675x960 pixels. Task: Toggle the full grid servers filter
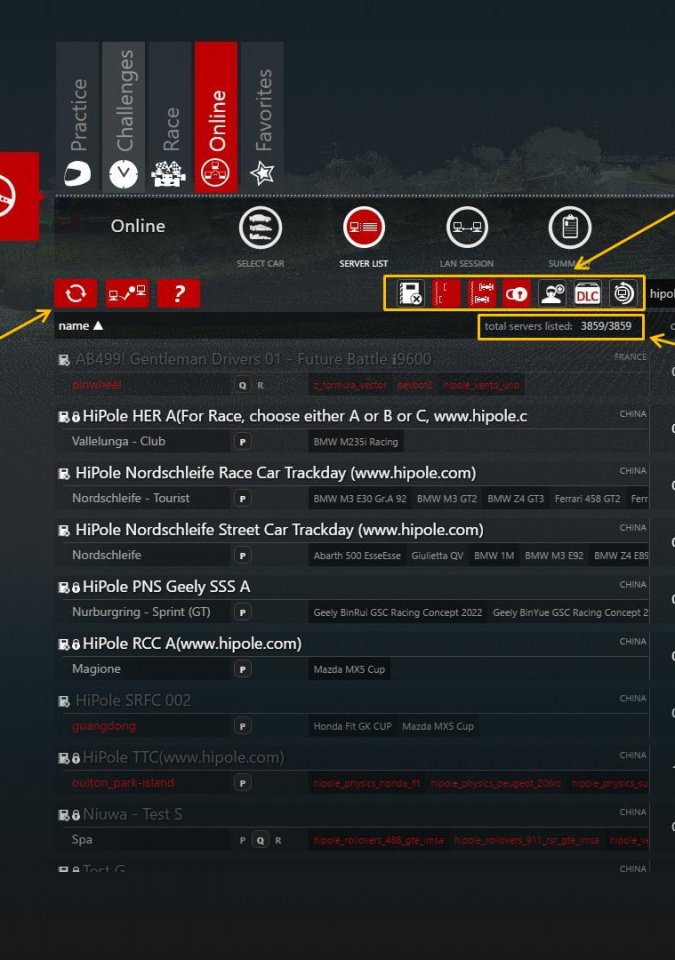[x=481, y=293]
